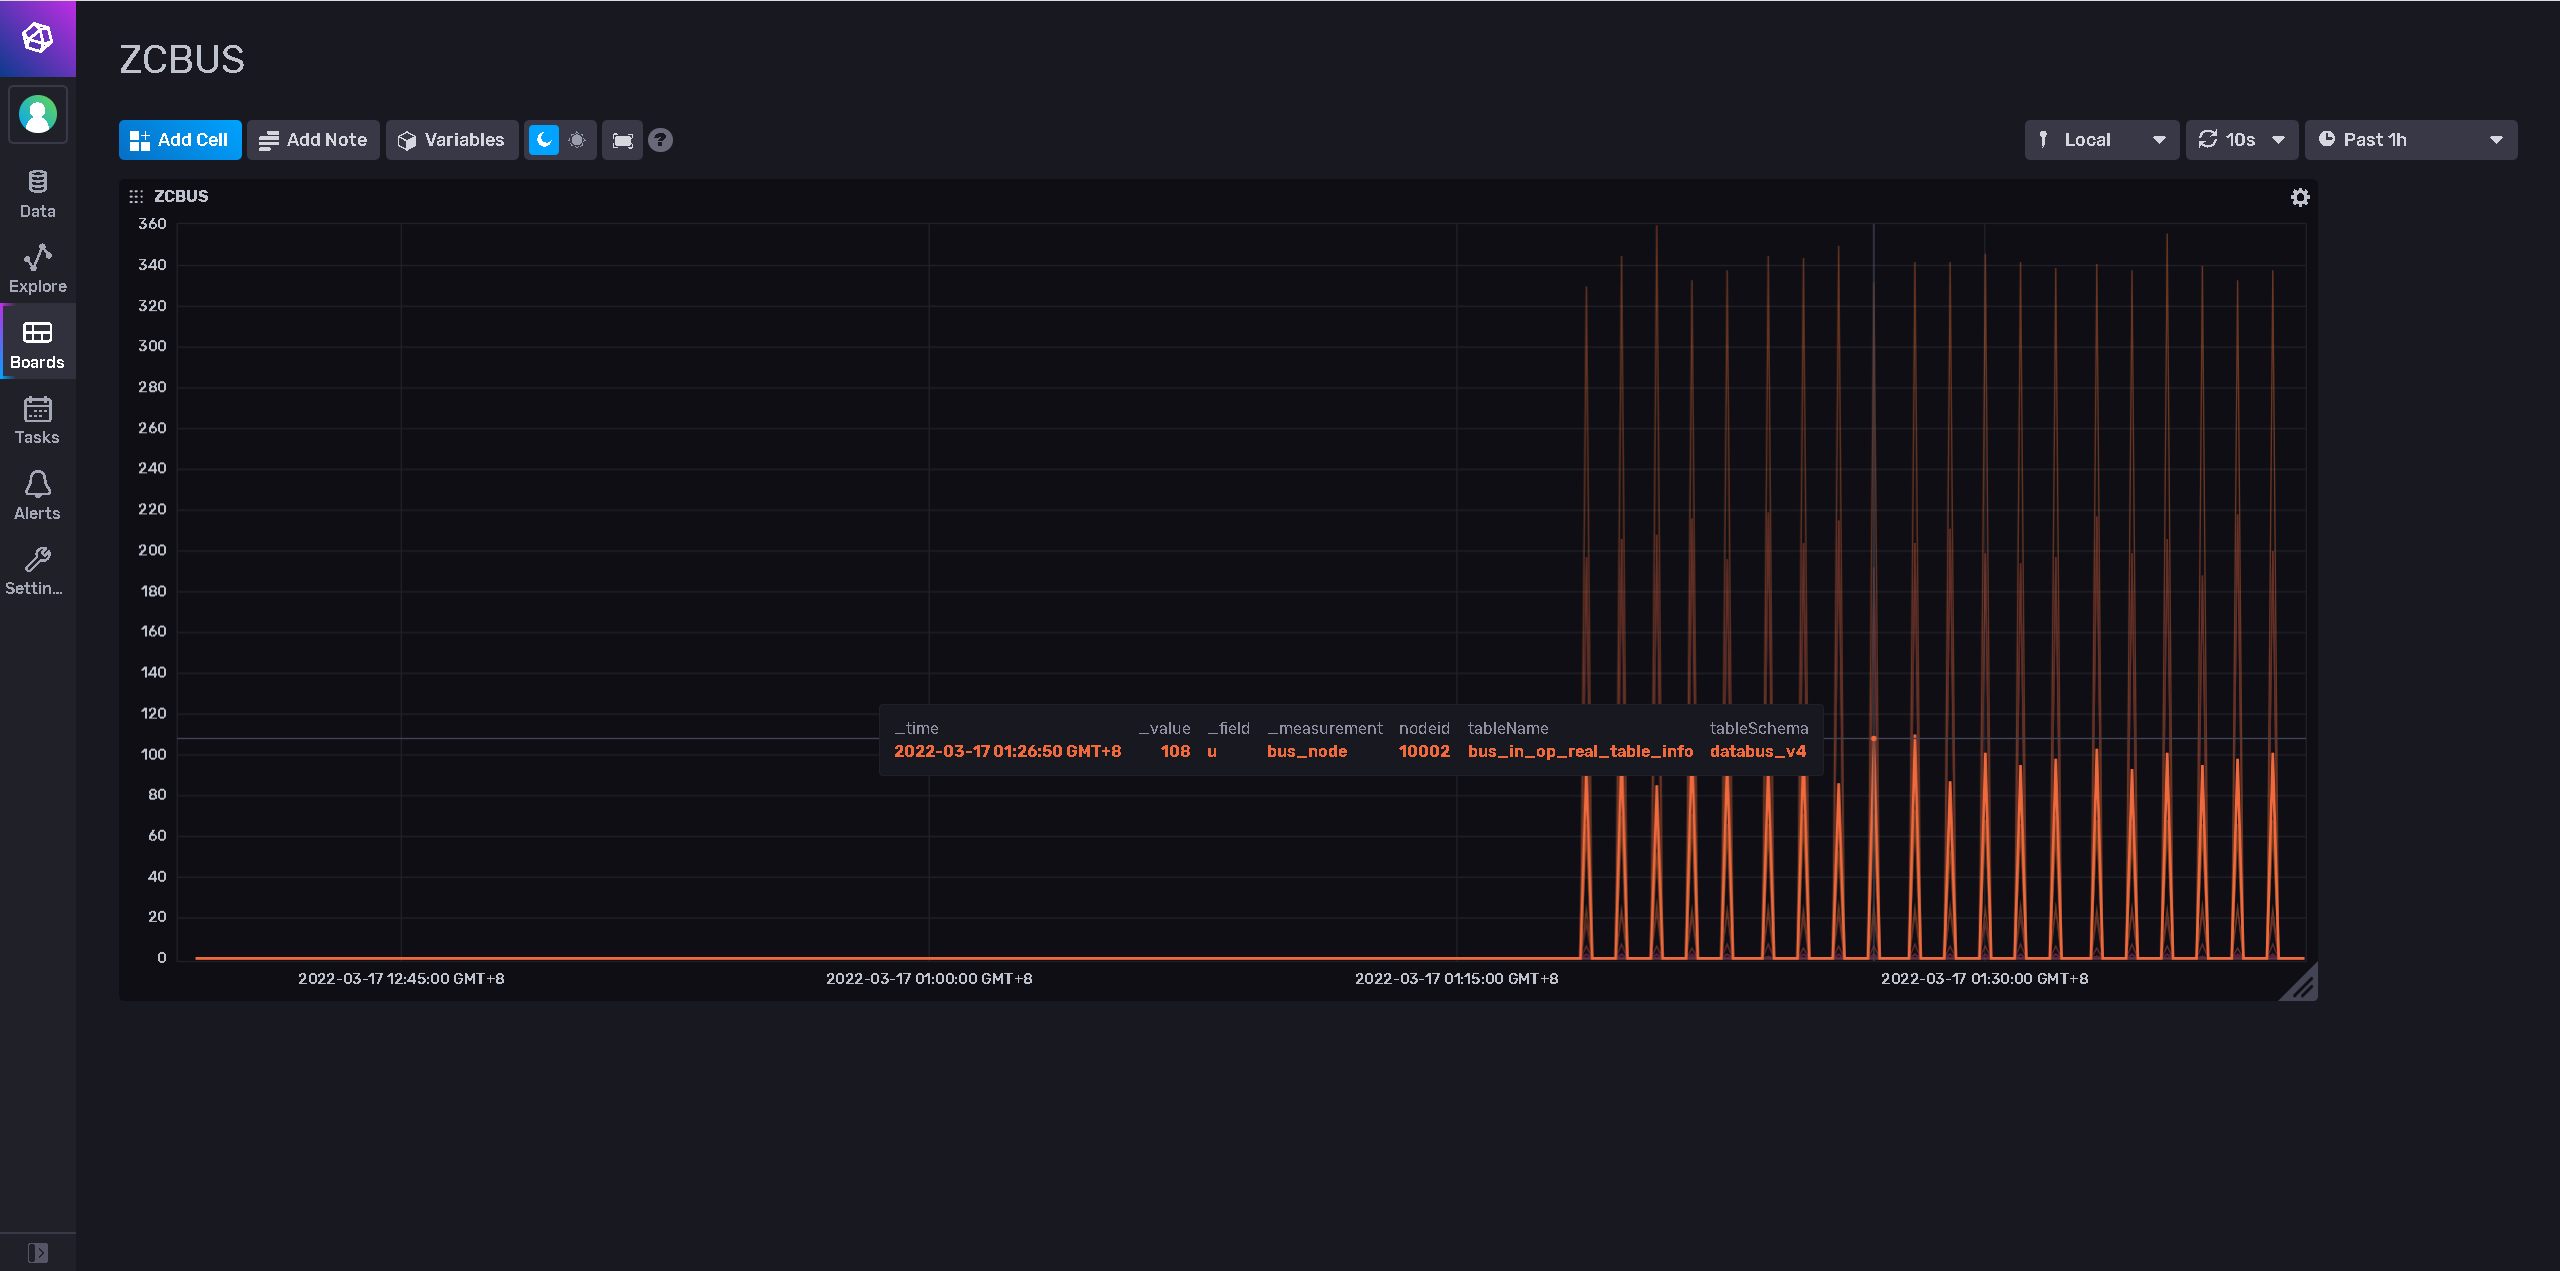Open the user account avatar
This screenshot has height=1271, width=2560.
click(38, 114)
